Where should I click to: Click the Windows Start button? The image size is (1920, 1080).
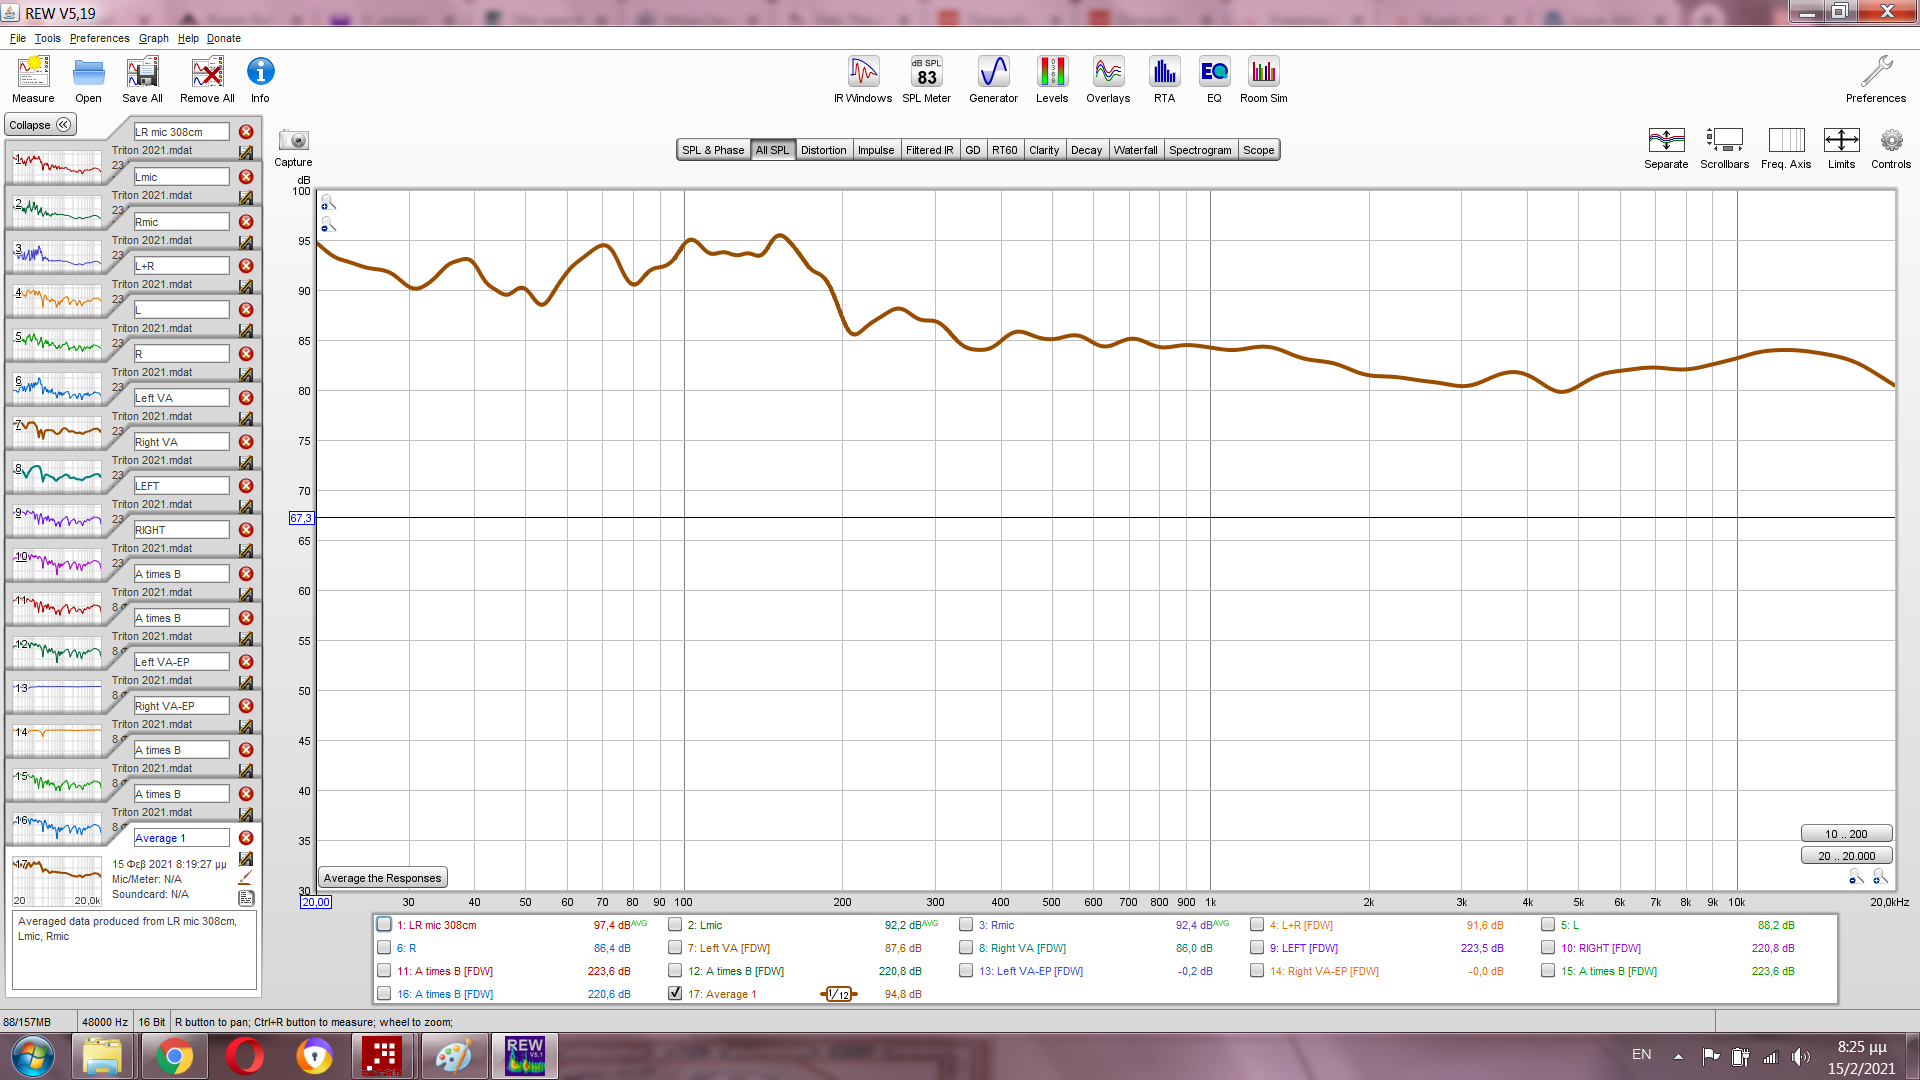(x=33, y=1056)
